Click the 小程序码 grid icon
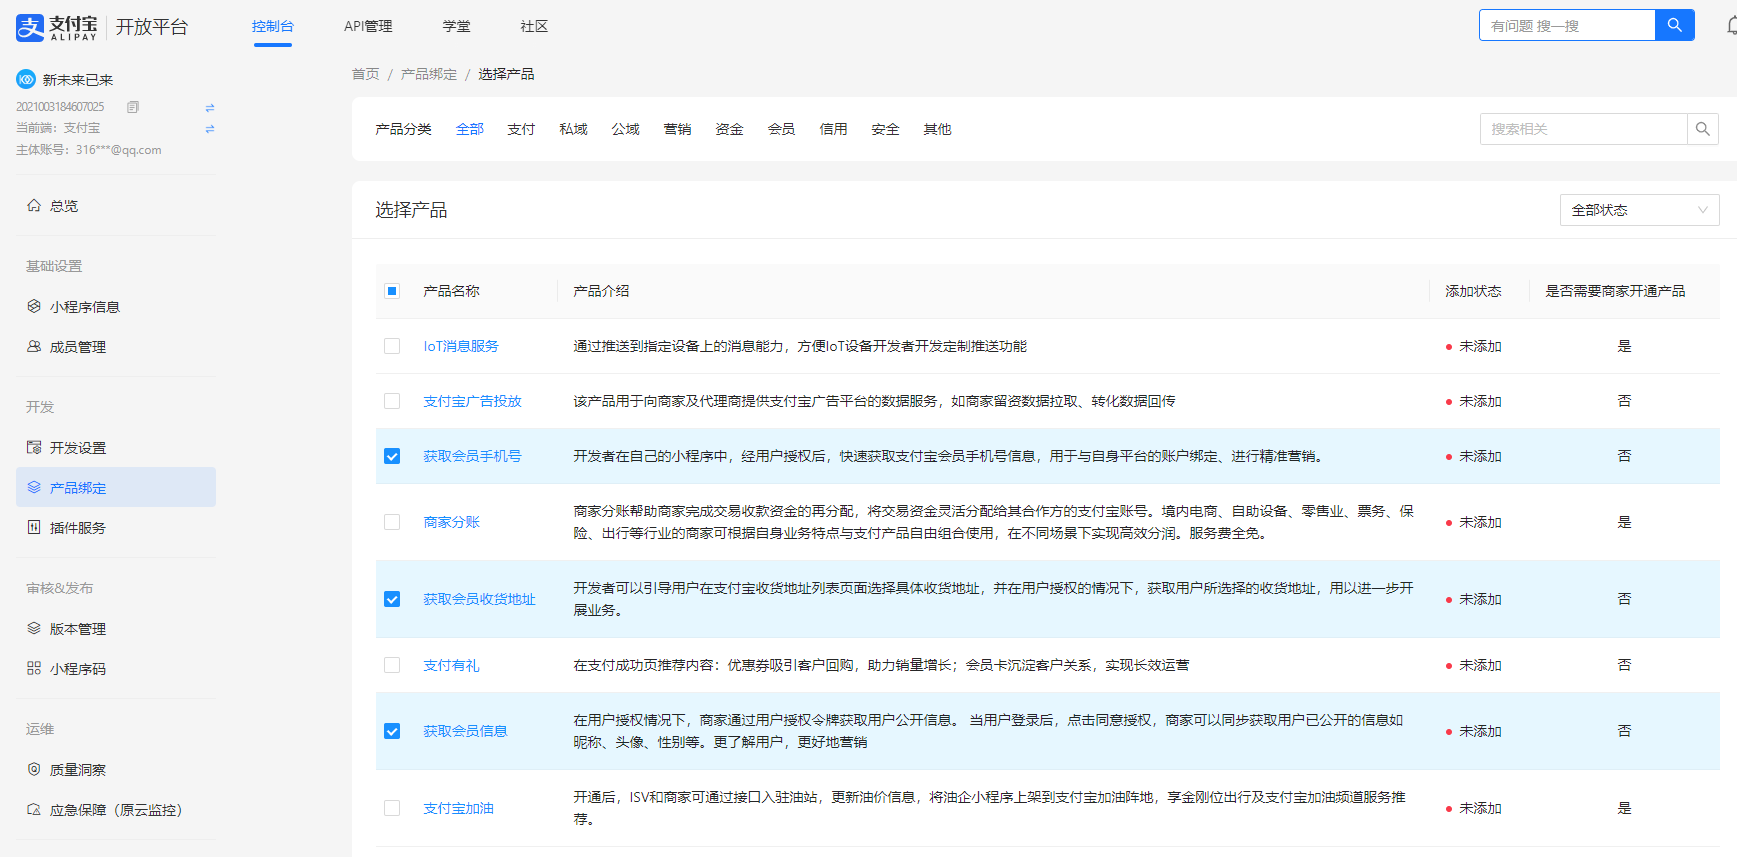The width and height of the screenshot is (1737, 857). click(34, 668)
